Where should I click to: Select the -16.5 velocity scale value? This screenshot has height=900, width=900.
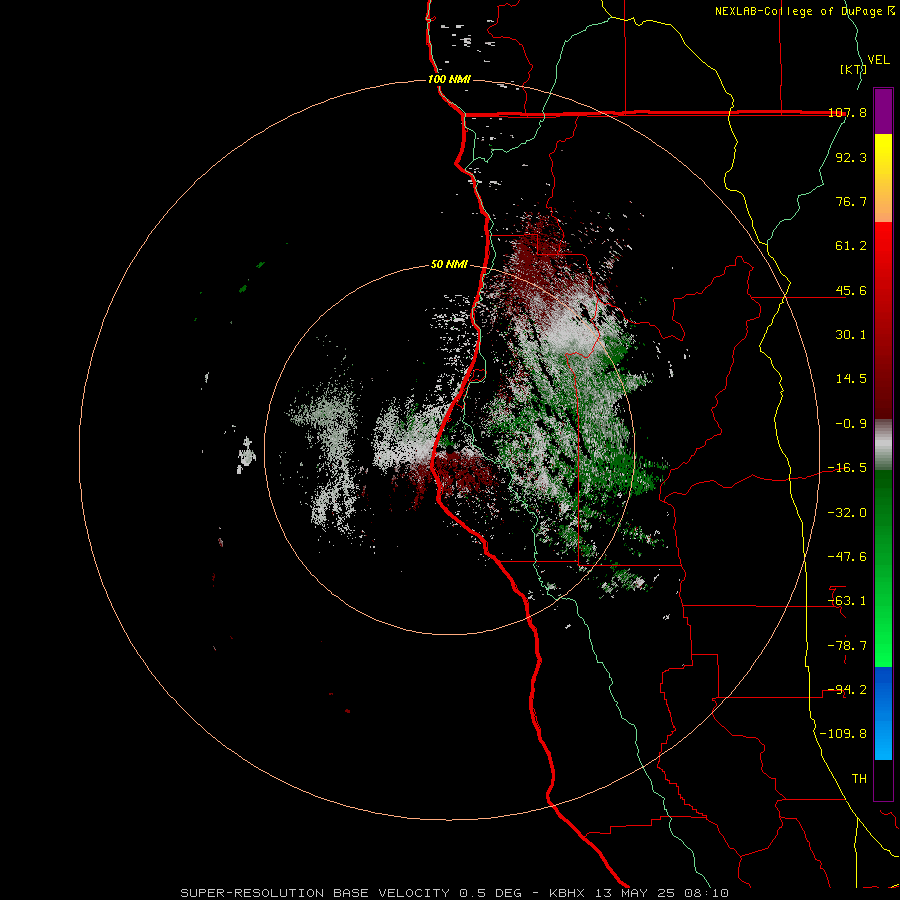point(847,468)
